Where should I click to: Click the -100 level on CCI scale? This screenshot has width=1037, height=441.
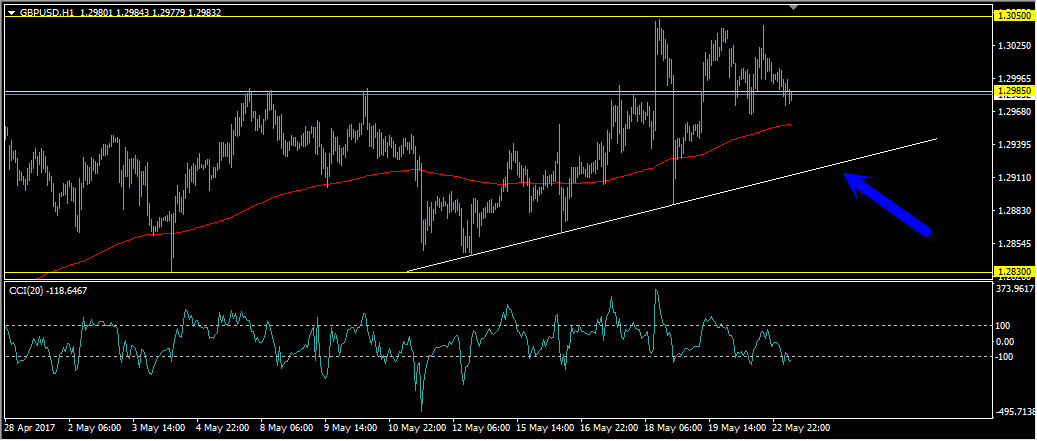coord(1006,357)
